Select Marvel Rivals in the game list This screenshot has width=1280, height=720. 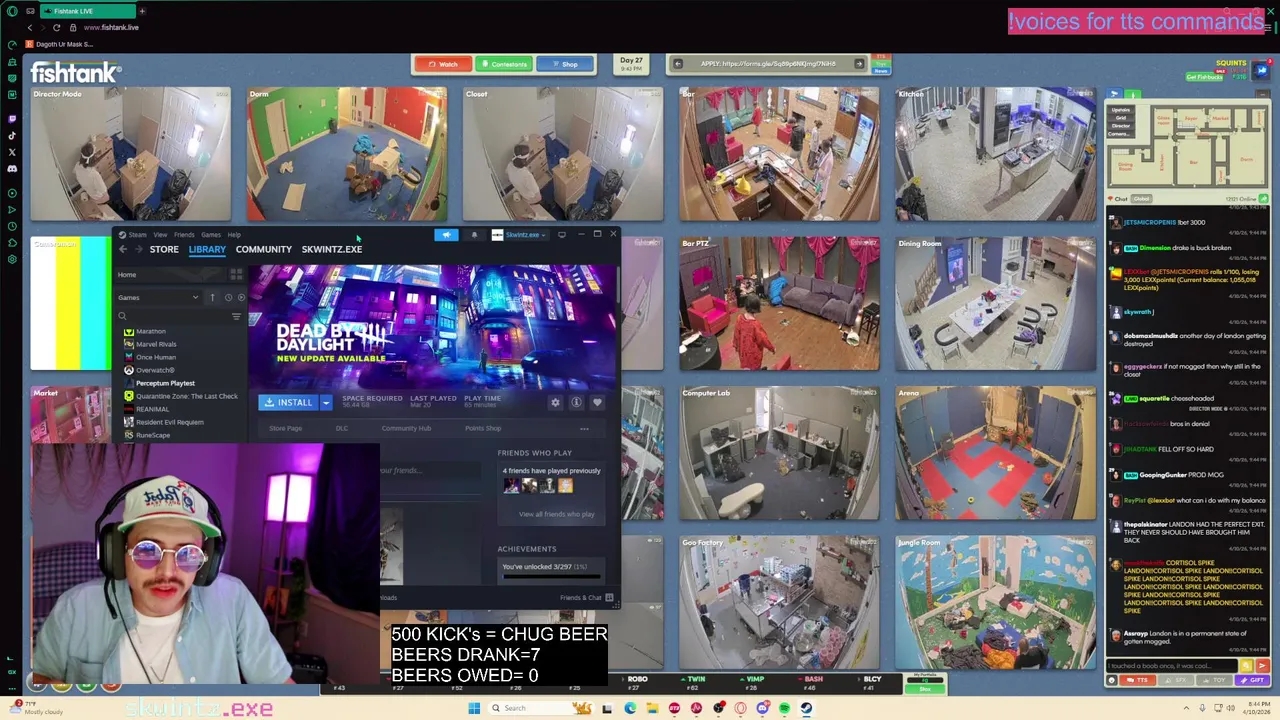pyautogui.click(x=156, y=344)
